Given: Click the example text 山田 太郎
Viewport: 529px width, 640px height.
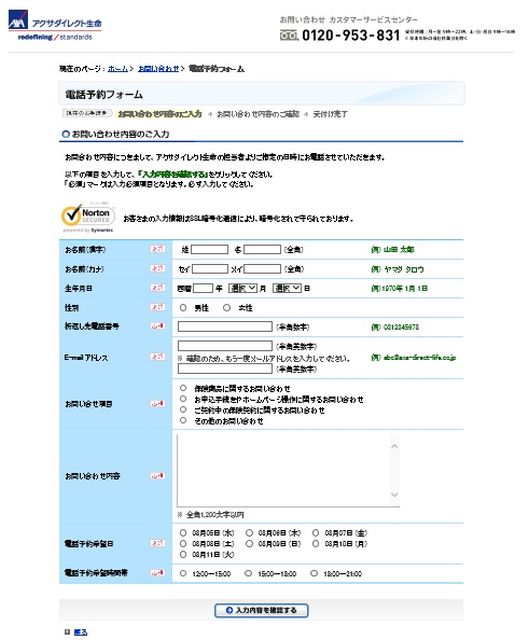Looking at the screenshot, I should [x=399, y=249].
